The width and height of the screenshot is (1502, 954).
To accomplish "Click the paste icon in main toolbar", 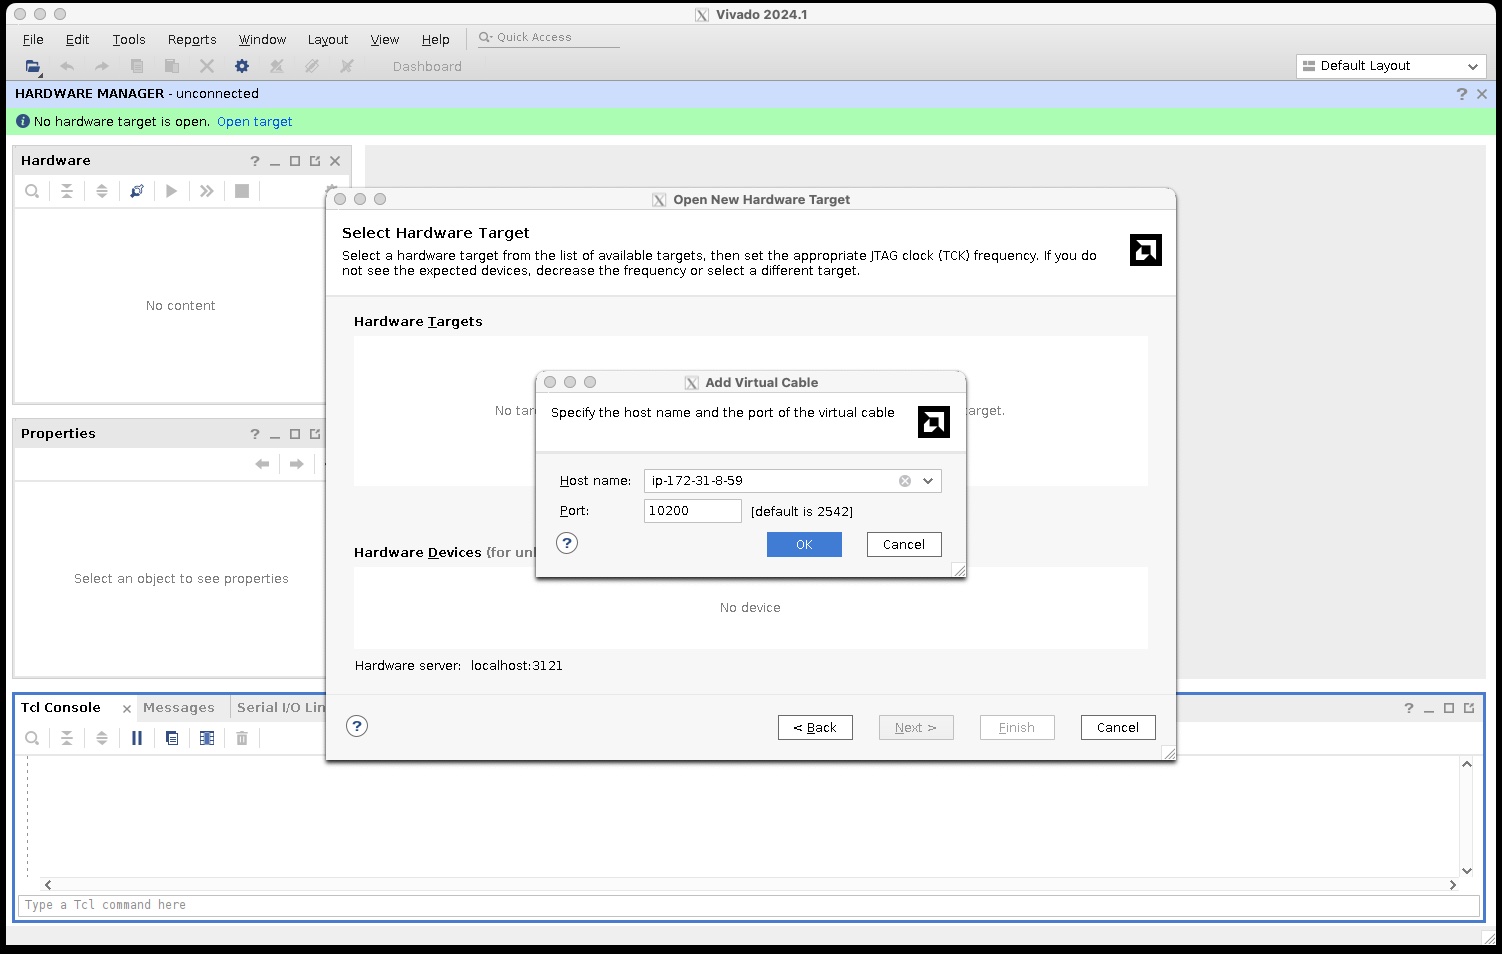I will pyautogui.click(x=172, y=66).
